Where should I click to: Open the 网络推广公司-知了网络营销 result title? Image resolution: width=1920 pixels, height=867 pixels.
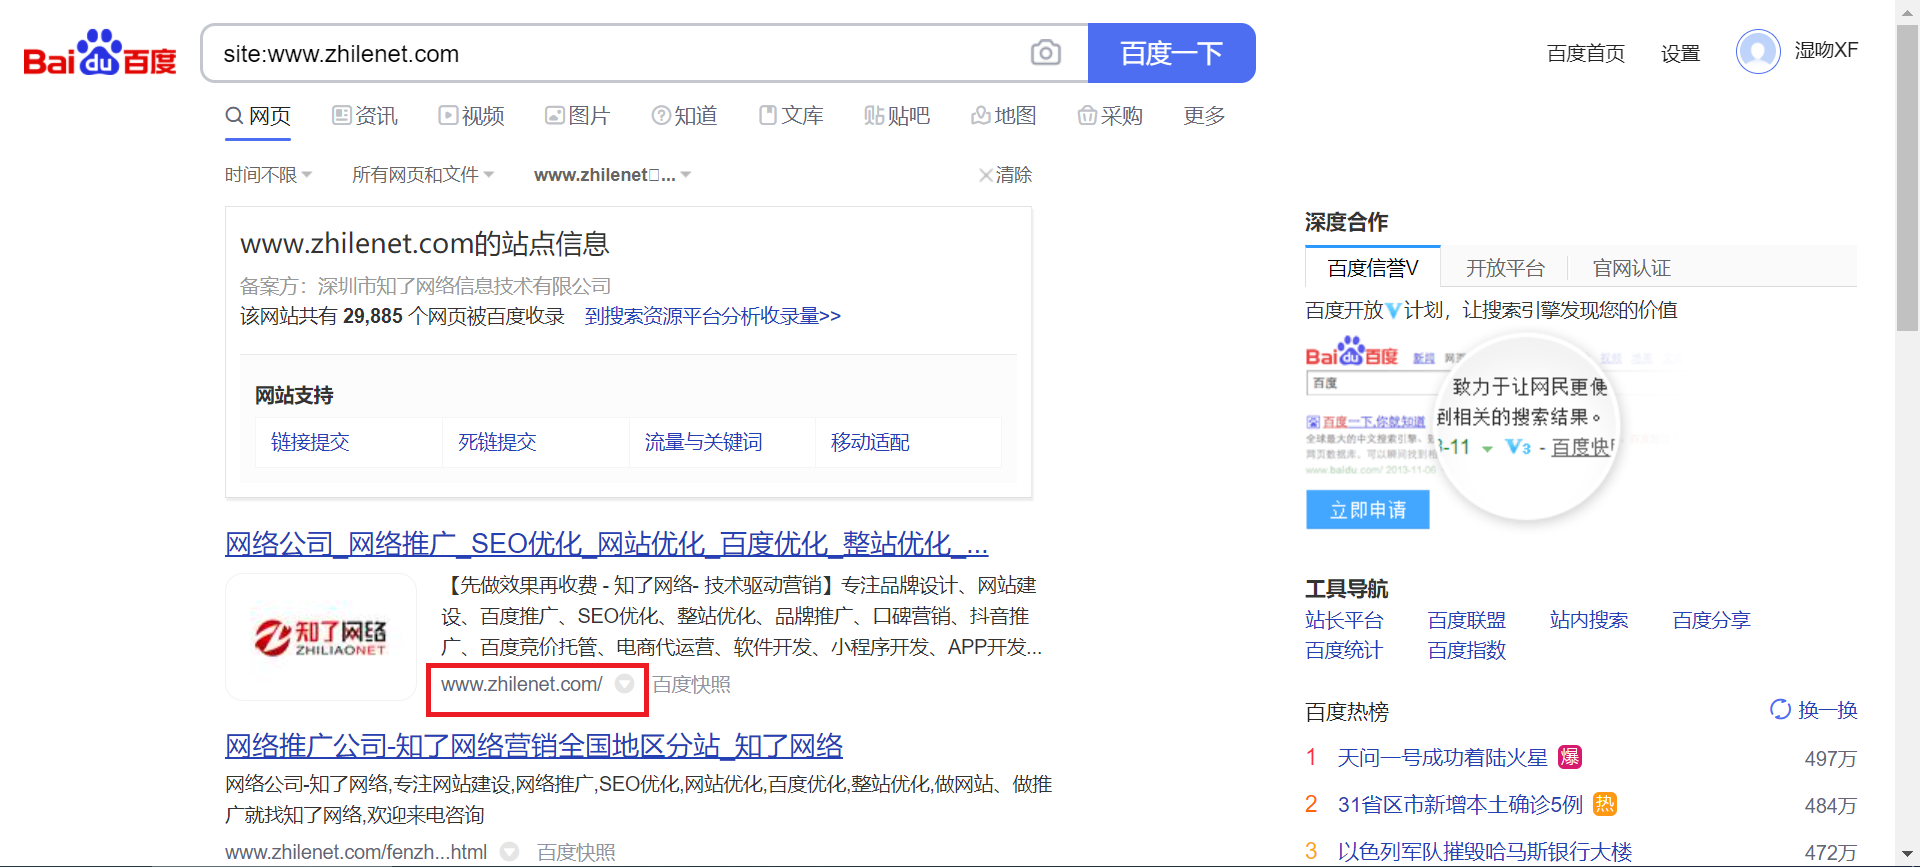point(534,745)
